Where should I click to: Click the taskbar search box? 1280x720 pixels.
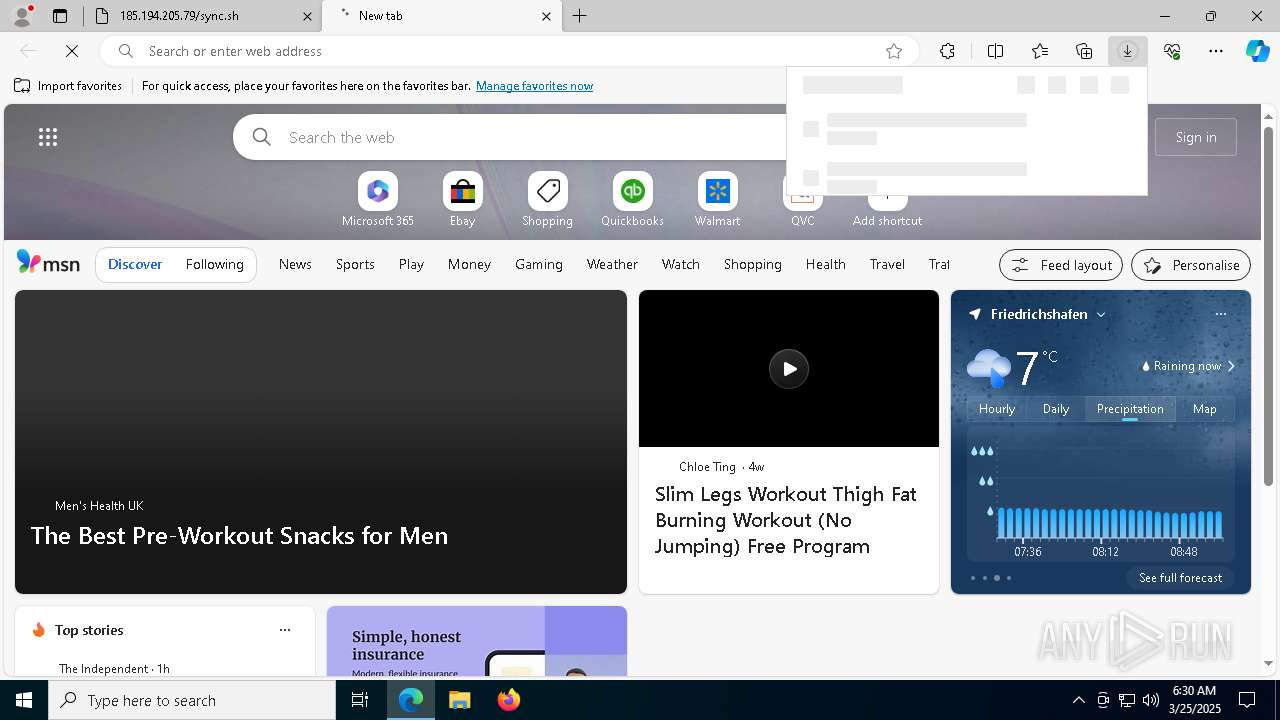point(192,700)
